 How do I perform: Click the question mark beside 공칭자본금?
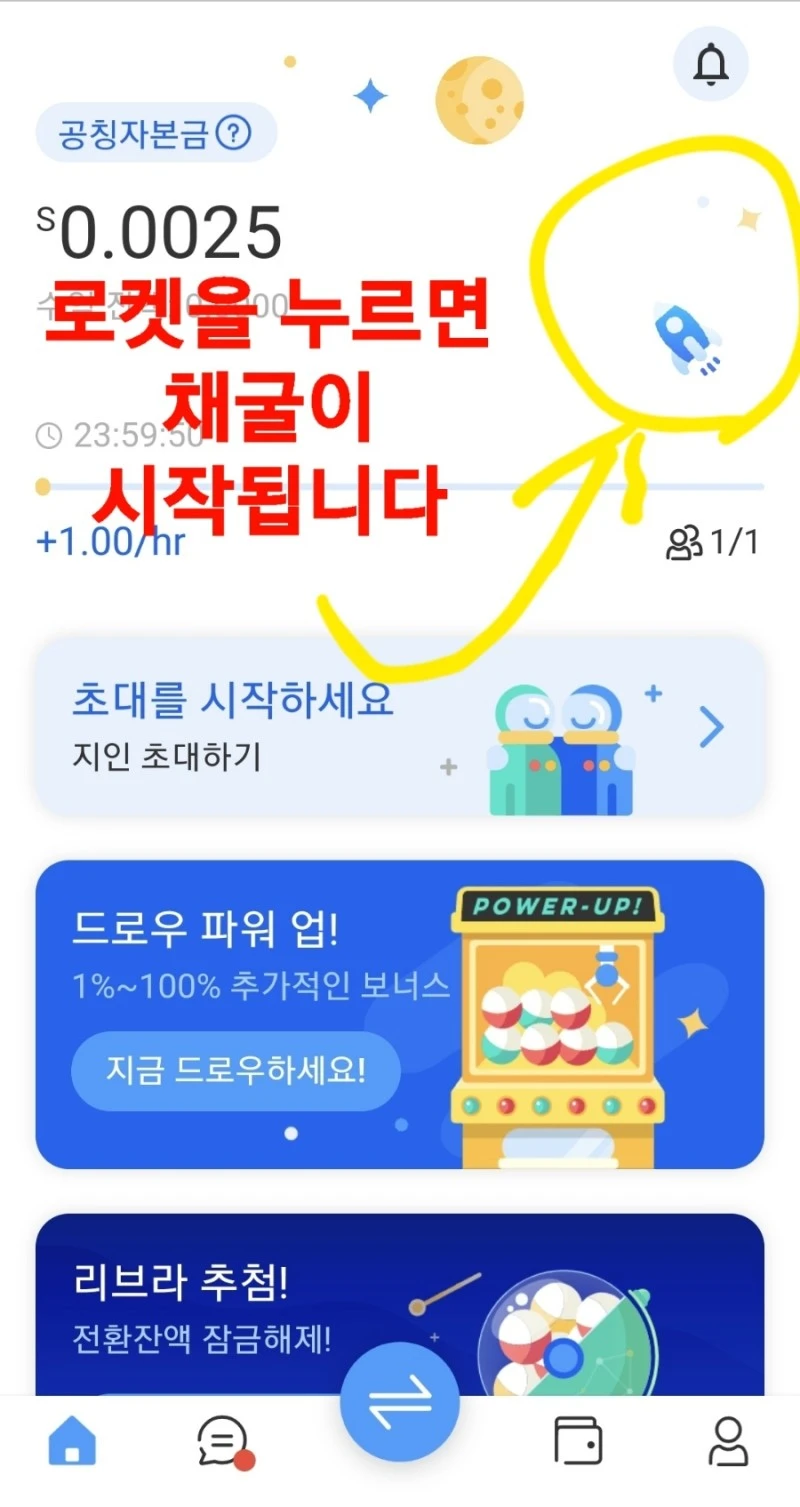(233, 132)
